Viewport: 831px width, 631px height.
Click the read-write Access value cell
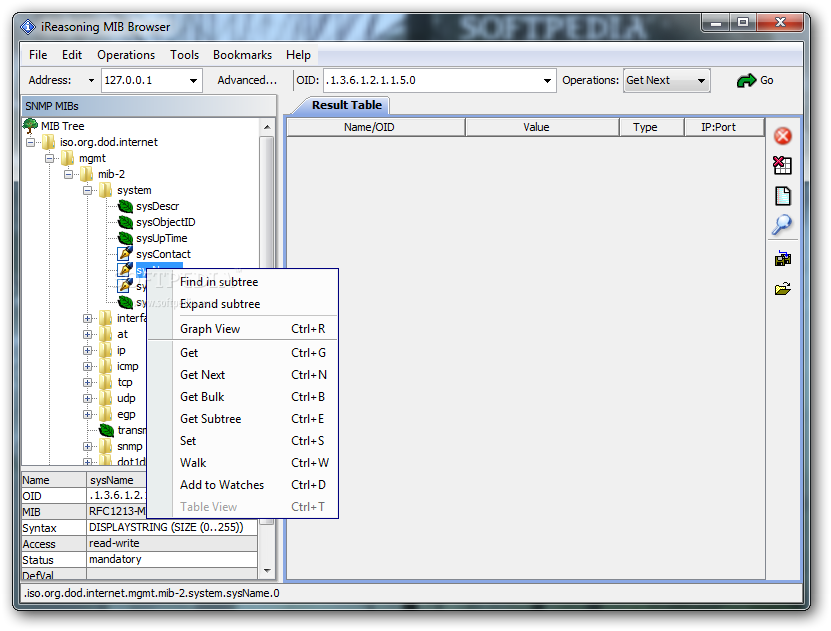172,544
